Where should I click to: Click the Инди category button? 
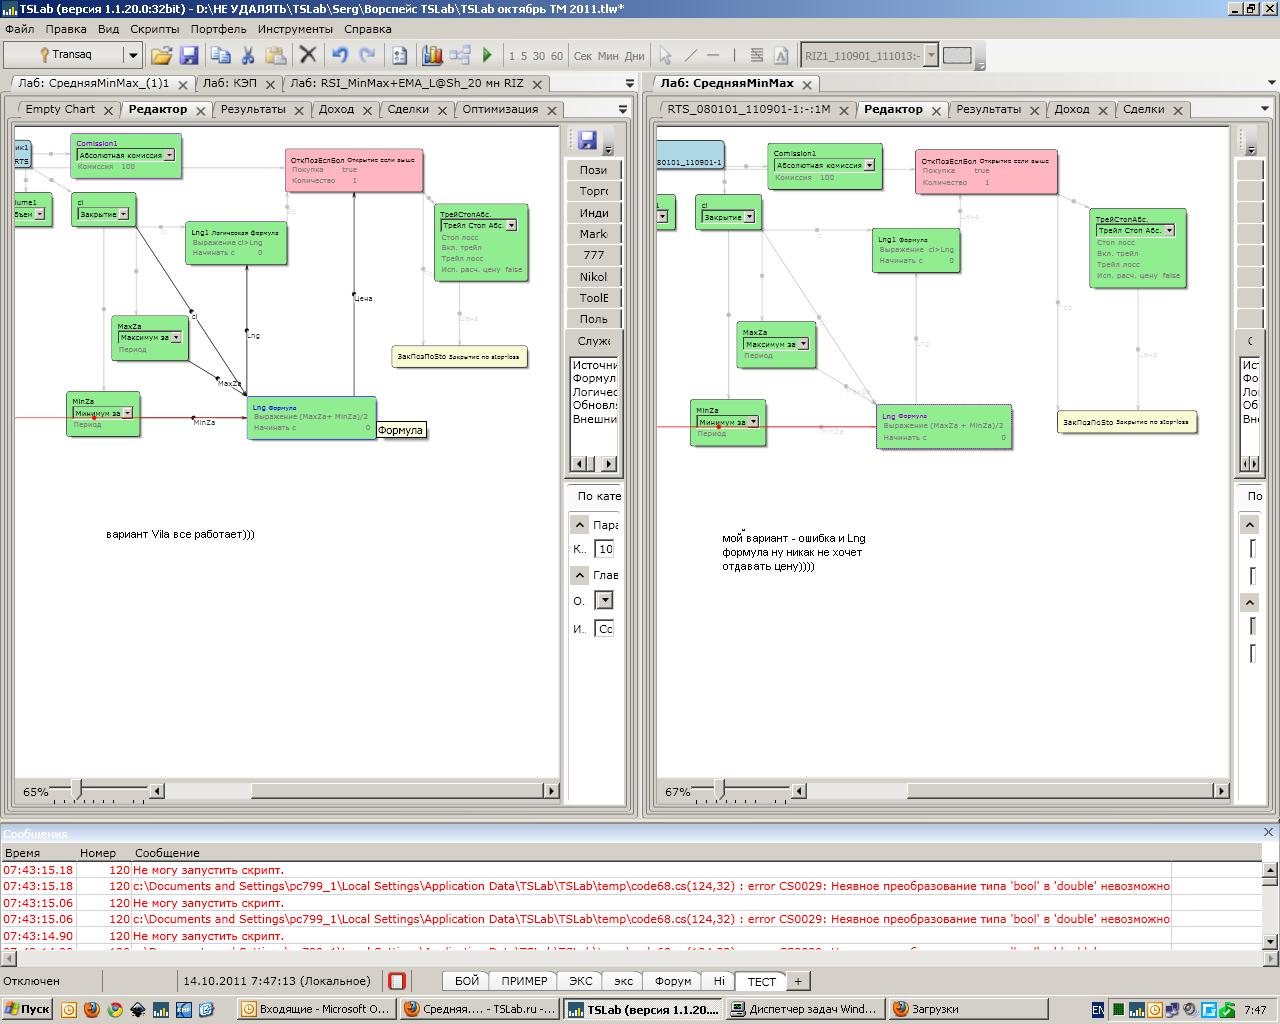click(593, 213)
